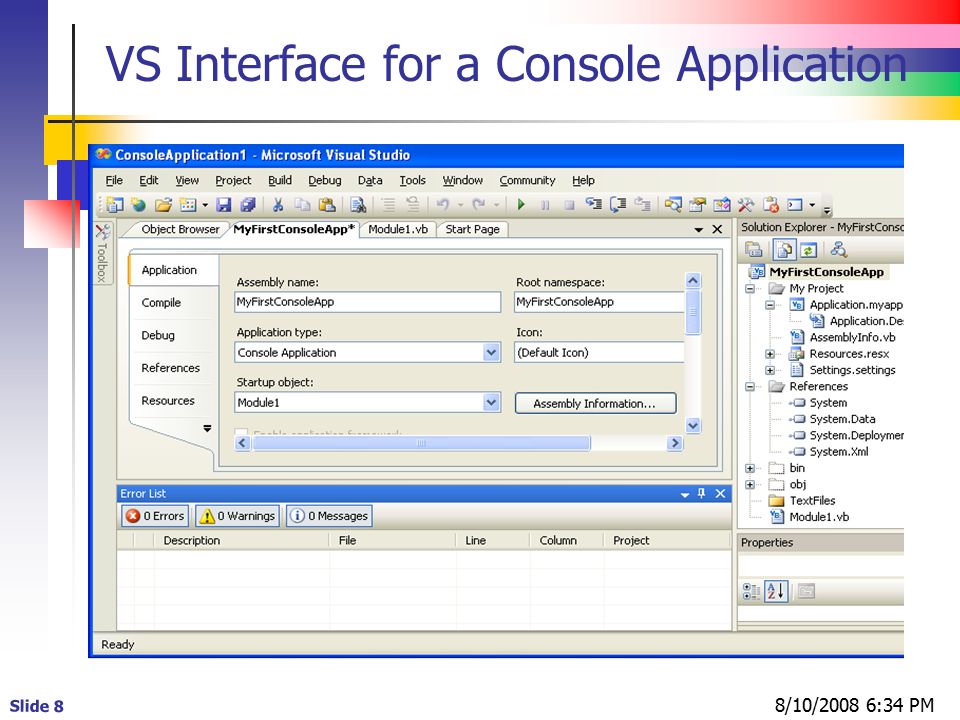Click the Redo arrow icon
The height and width of the screenshot is (720, 960).
pos(479,204)
